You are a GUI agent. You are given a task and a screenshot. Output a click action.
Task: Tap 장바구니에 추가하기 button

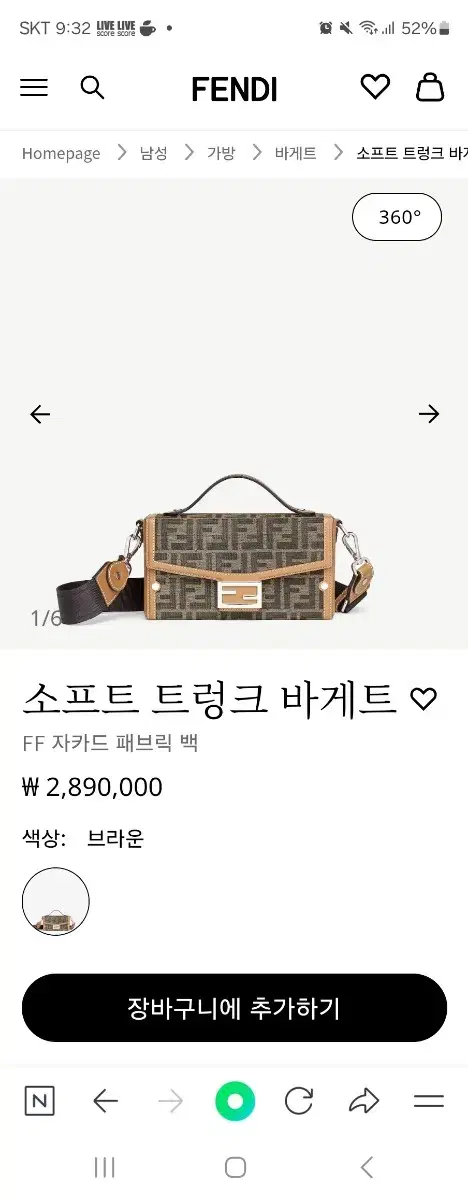click(234, 1008)
